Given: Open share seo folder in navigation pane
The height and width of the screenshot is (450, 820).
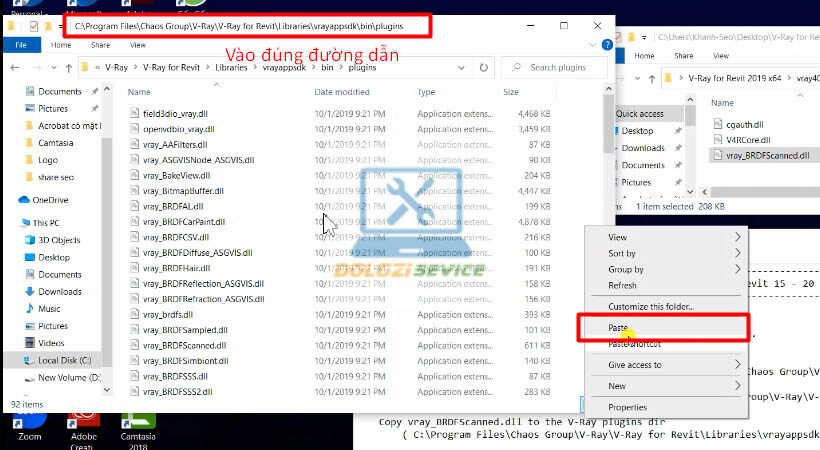Looking at the screenshot, I should (56, 177).
